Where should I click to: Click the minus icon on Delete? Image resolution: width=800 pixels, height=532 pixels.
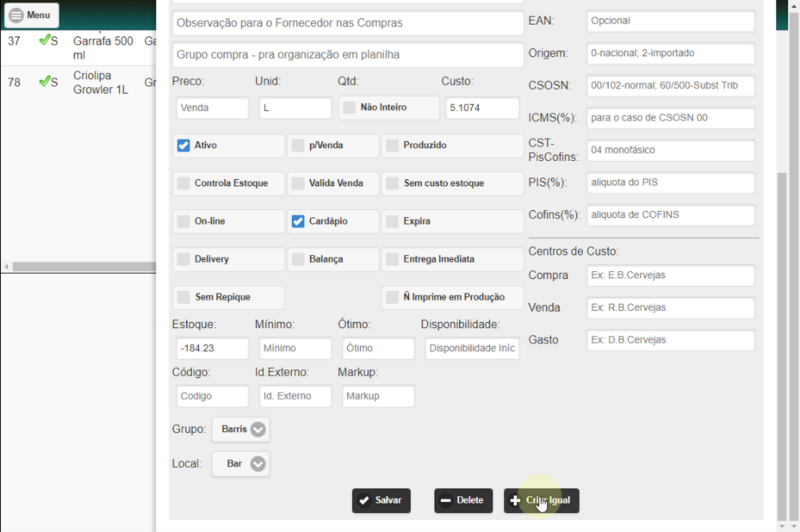coord(445,500)
